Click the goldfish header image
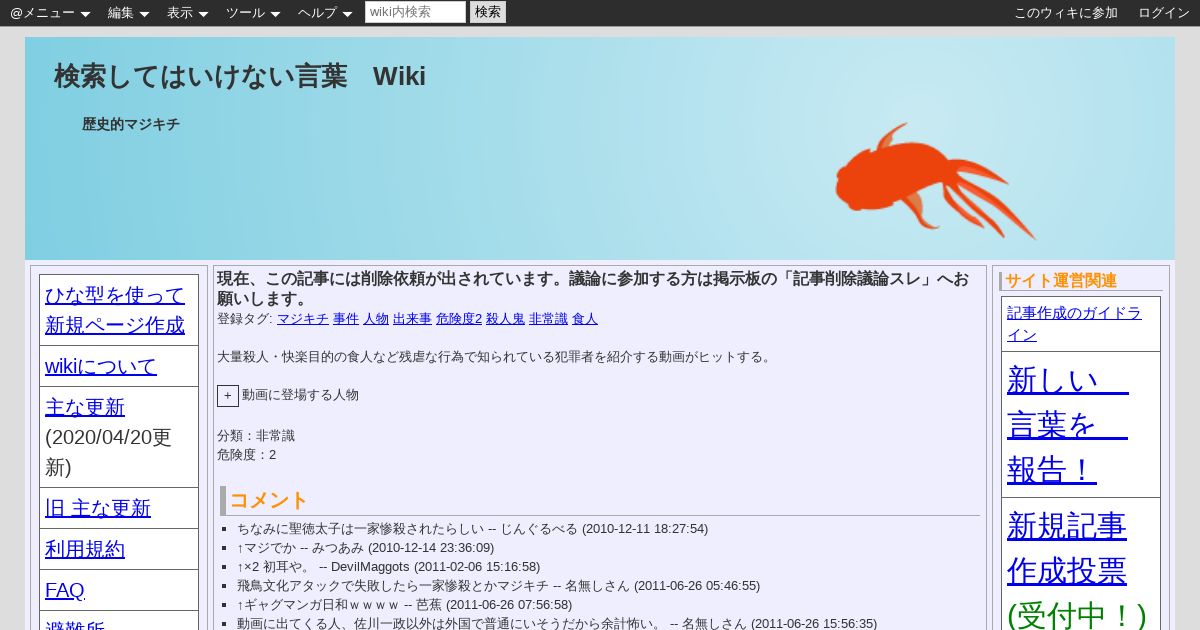Image resolution: width=1200 pixels, height=630 pixels. point(935,181)
